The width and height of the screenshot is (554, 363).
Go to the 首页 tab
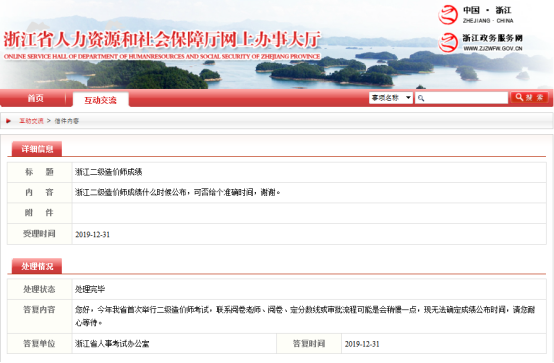pyautogui.click(x=36, y=98)
